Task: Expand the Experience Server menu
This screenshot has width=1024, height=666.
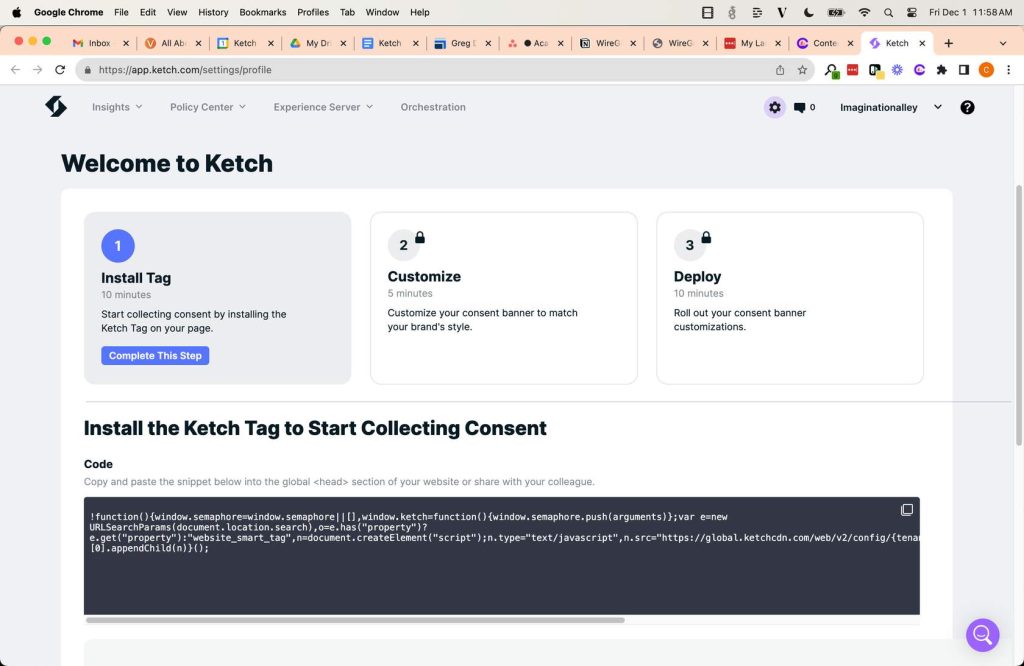Action: click(322, 107)
